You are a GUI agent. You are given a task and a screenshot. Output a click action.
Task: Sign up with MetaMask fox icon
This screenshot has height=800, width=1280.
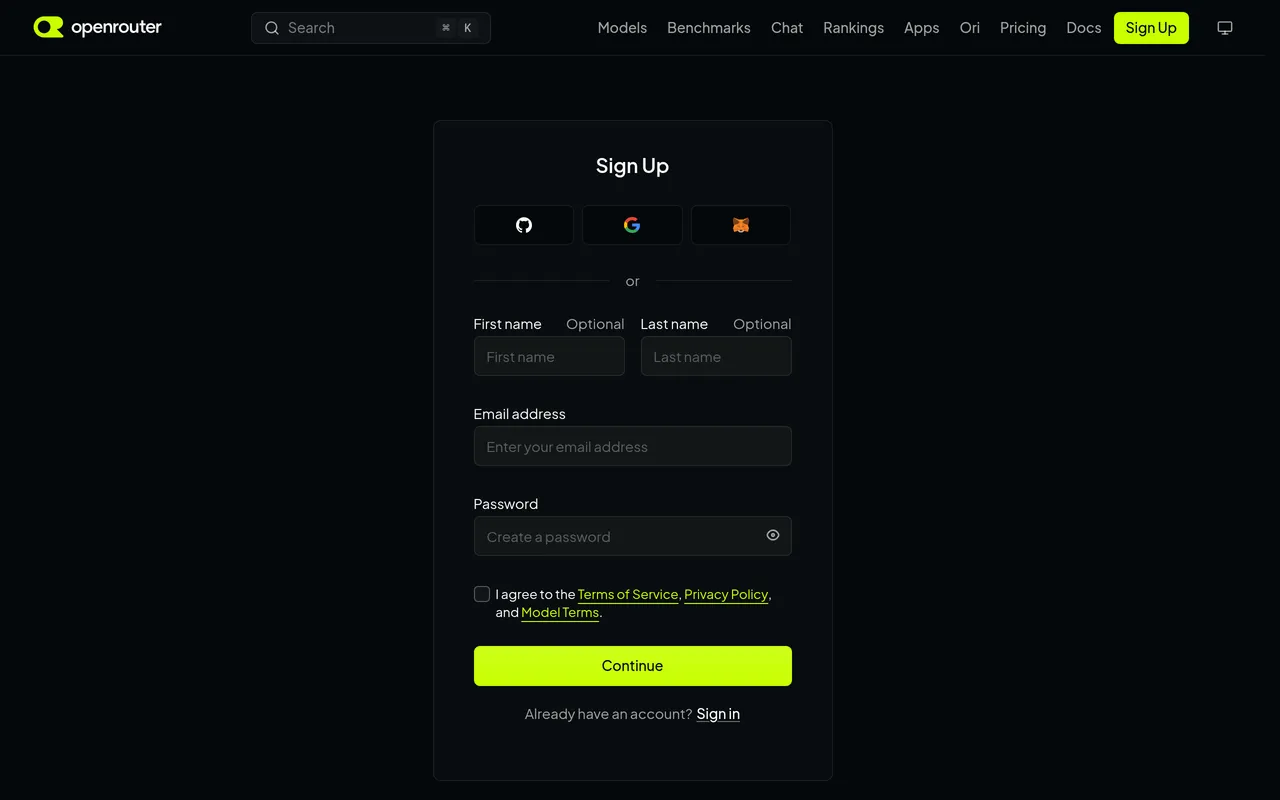coord(741,225)
